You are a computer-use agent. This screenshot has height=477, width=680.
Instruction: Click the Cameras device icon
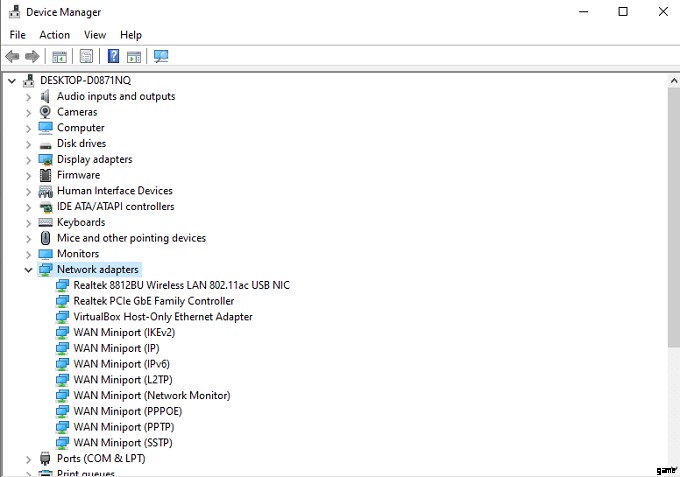(45, 112)
